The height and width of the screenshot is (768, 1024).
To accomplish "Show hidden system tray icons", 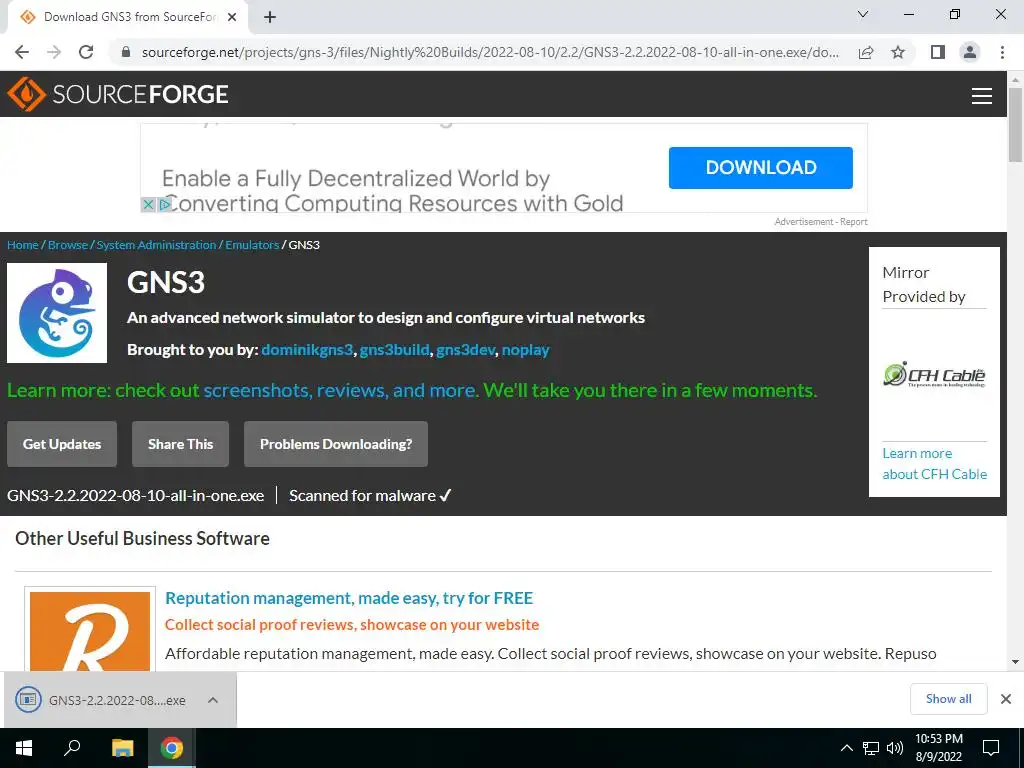I will click(846, 748).
